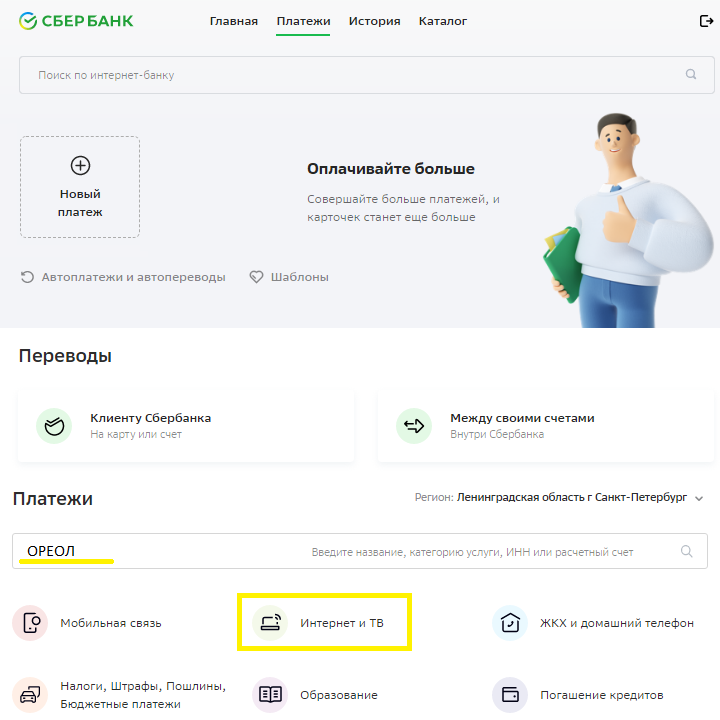Viewport: 720px width, 720px height.
Task: Click the autopayments refresh-arrow icon
Action: point(27,277)
